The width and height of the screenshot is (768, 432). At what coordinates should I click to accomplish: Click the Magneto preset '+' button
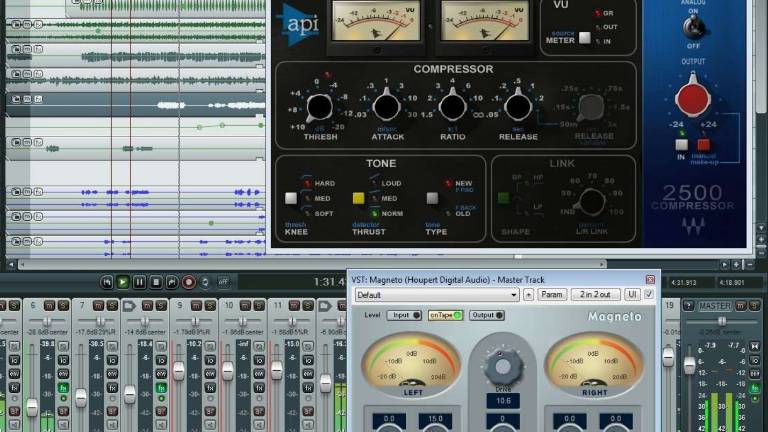click(x=528, y=295)
